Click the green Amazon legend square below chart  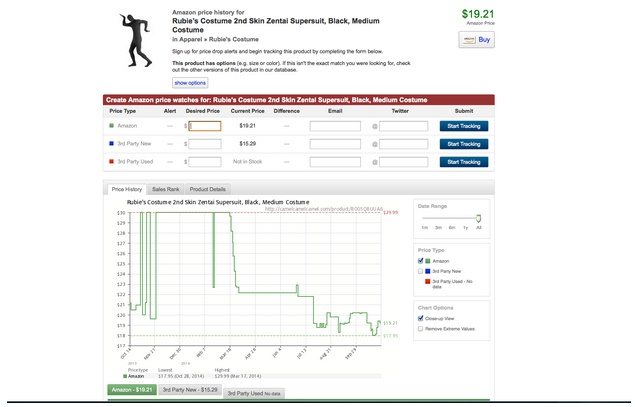pyautogui.click(x=125, y=376)
